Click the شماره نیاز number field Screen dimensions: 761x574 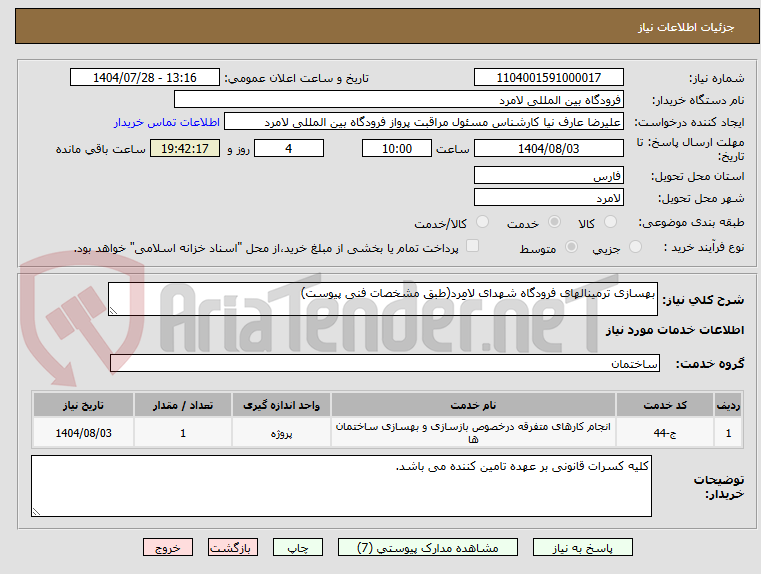click(x=548, y=77)
